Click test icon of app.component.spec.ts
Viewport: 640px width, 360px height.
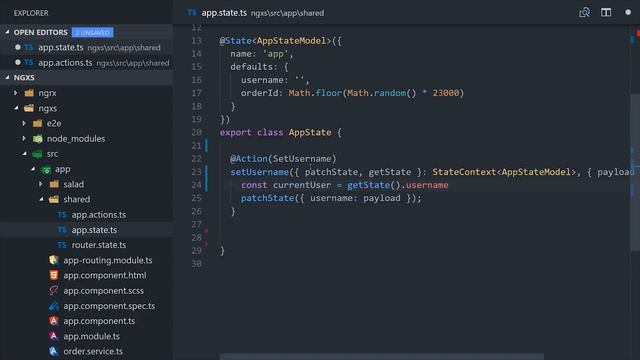53,306
